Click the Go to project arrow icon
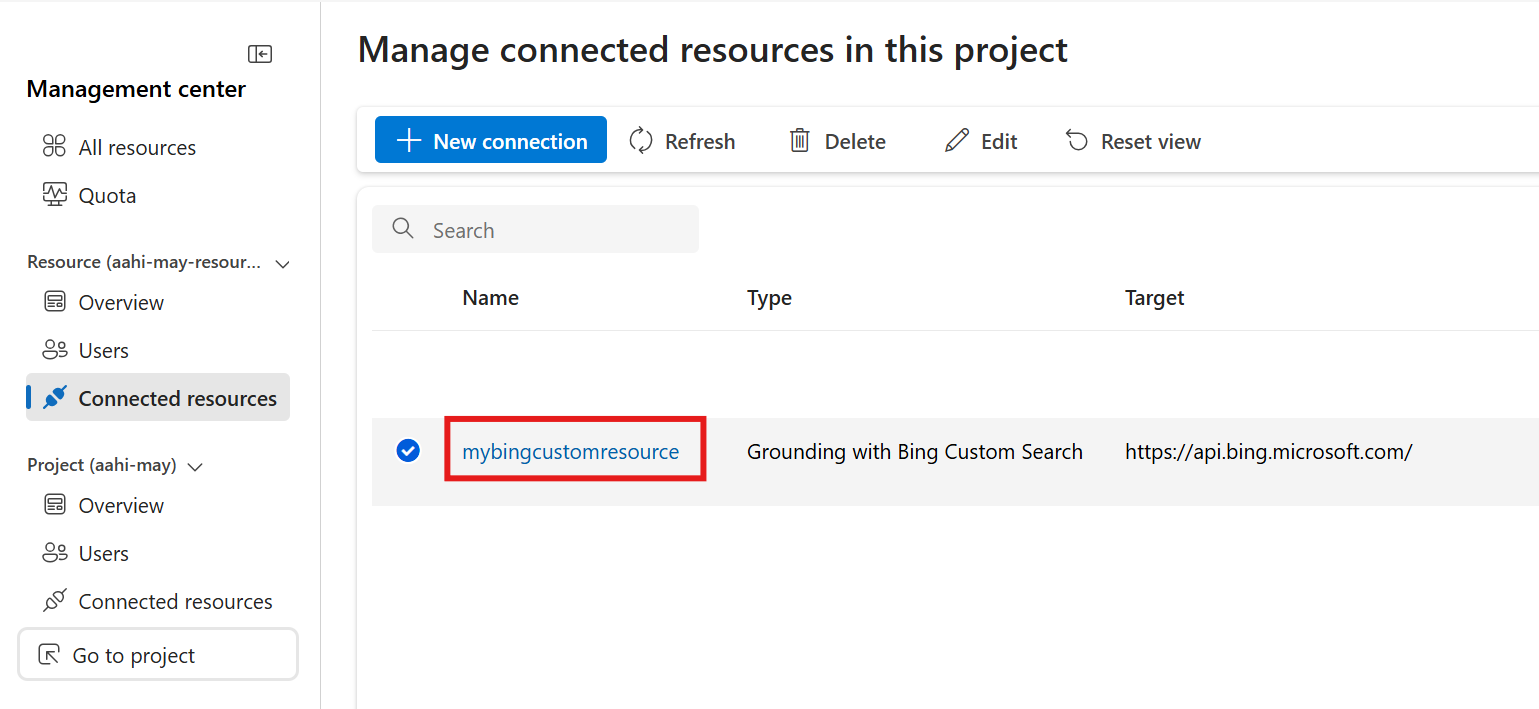This screenshot has width=1539, height=709. point(48,655)
